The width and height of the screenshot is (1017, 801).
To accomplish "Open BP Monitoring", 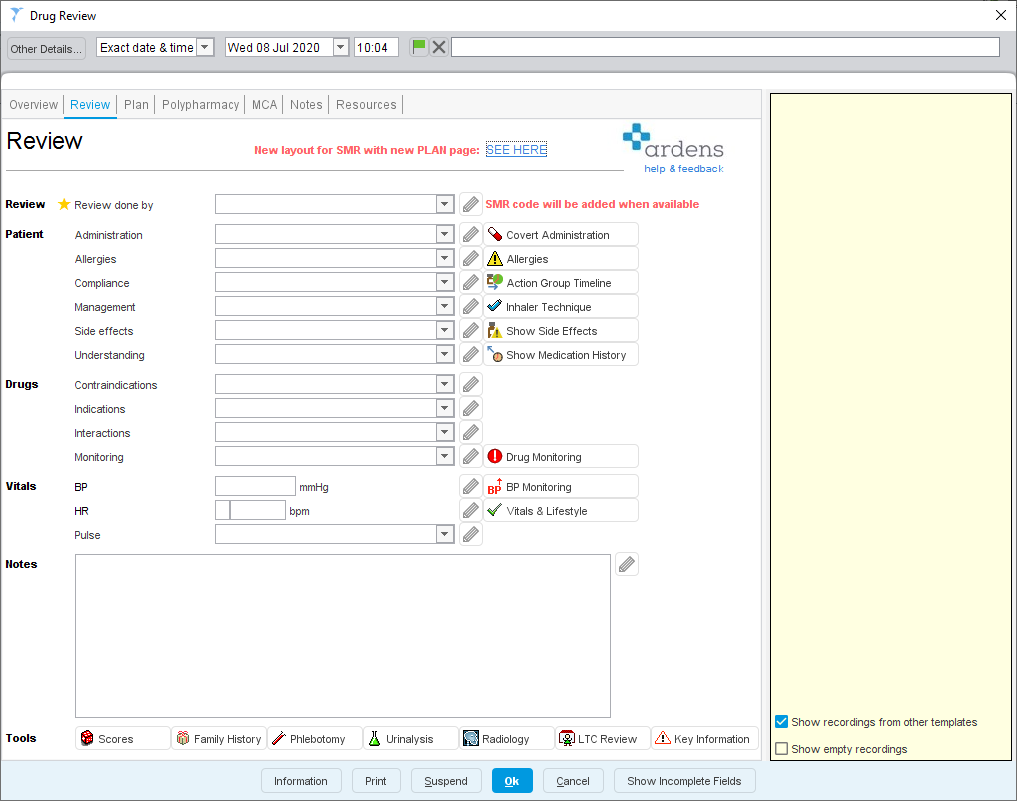I will pyautogui.click(x=560, y=486).
